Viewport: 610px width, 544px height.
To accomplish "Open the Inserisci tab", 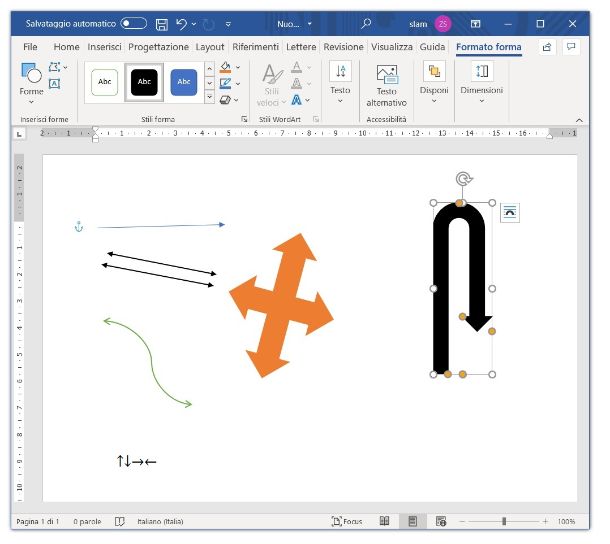I will pyautogui.click(x=104, y=47).
